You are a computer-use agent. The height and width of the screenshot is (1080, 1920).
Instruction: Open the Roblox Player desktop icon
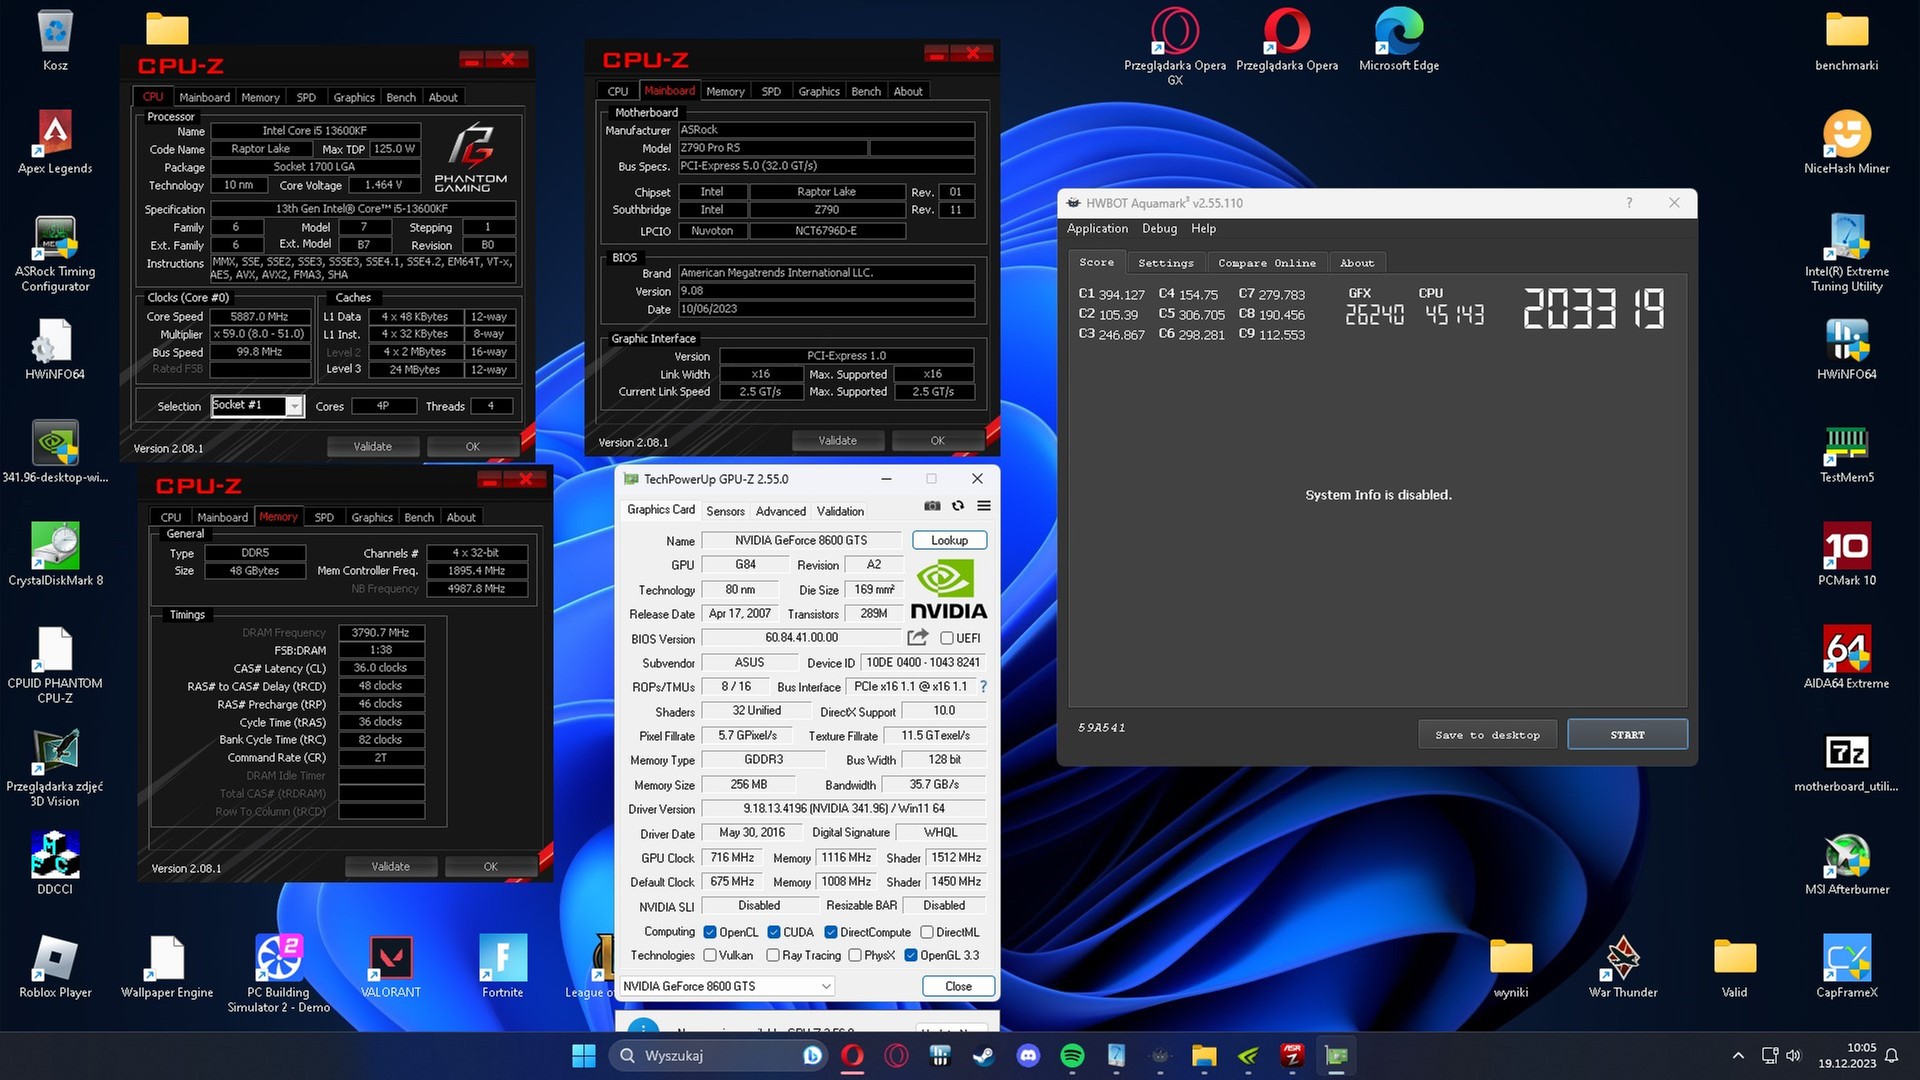click(55, 966)
